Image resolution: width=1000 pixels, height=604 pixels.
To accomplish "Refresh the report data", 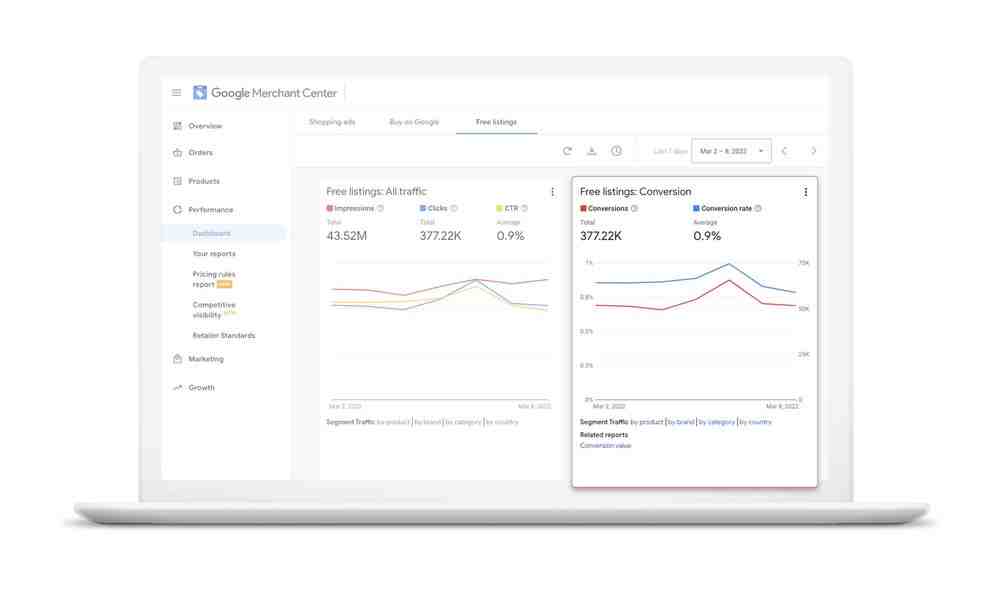I will click(567, 151).
